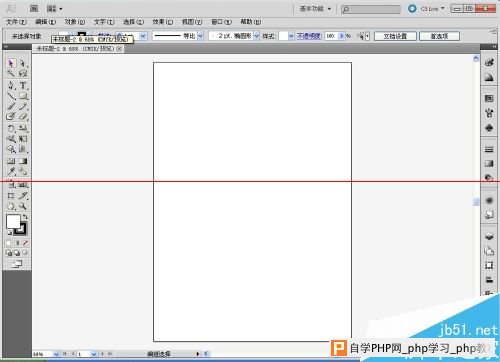Click the white fill color swatch
The width and height of the screenshot is (500, 362).
(13, 221)
